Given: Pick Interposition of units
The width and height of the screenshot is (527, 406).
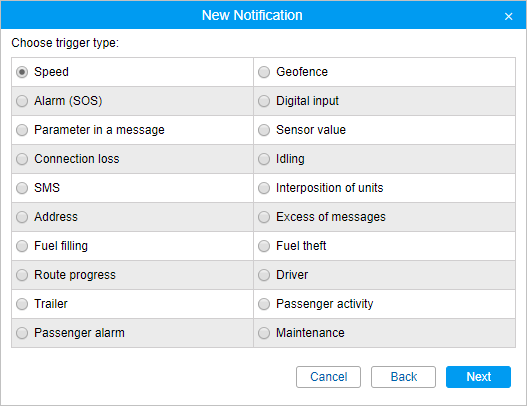Looking at the screenshot, I should (x=264, y=188).
